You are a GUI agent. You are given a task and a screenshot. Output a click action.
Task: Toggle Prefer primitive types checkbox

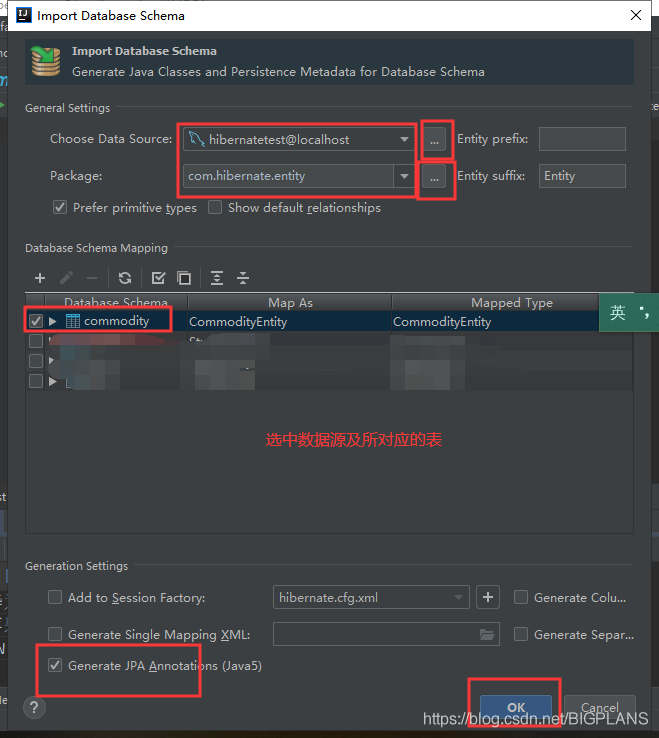(x=60, y=207)
